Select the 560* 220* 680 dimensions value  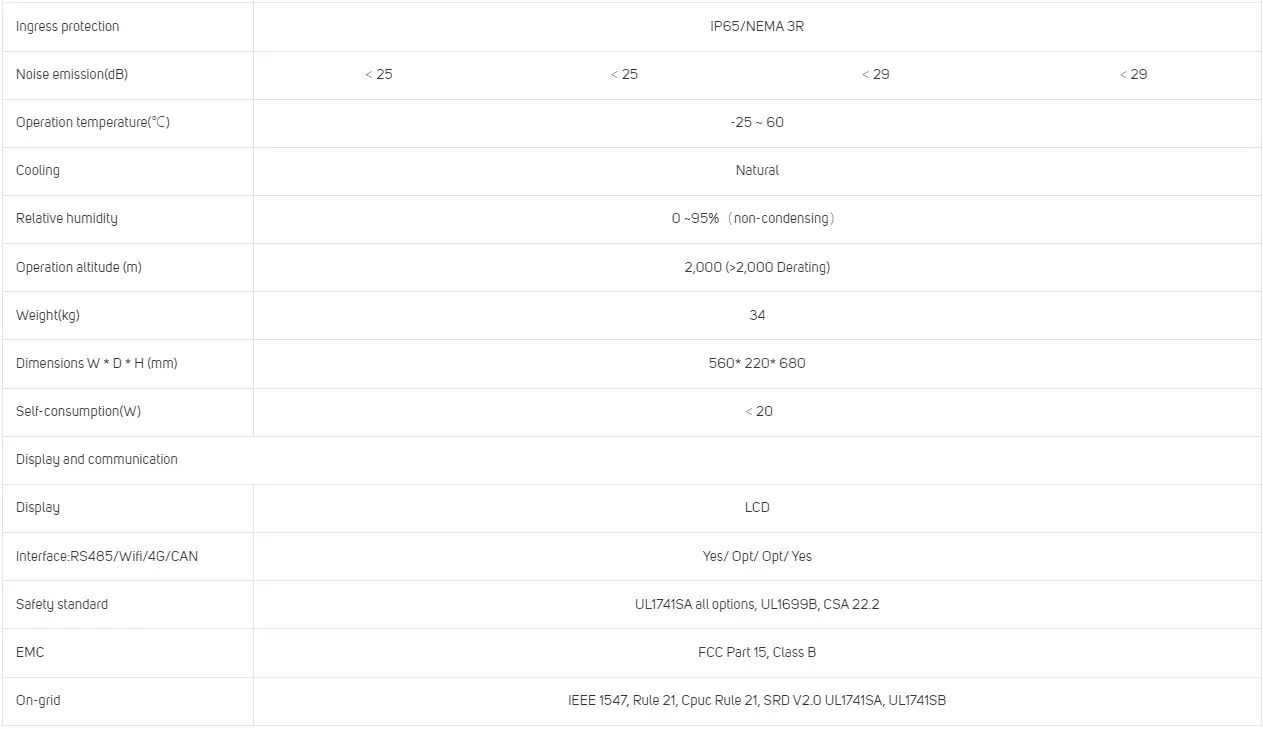(756, 364)
